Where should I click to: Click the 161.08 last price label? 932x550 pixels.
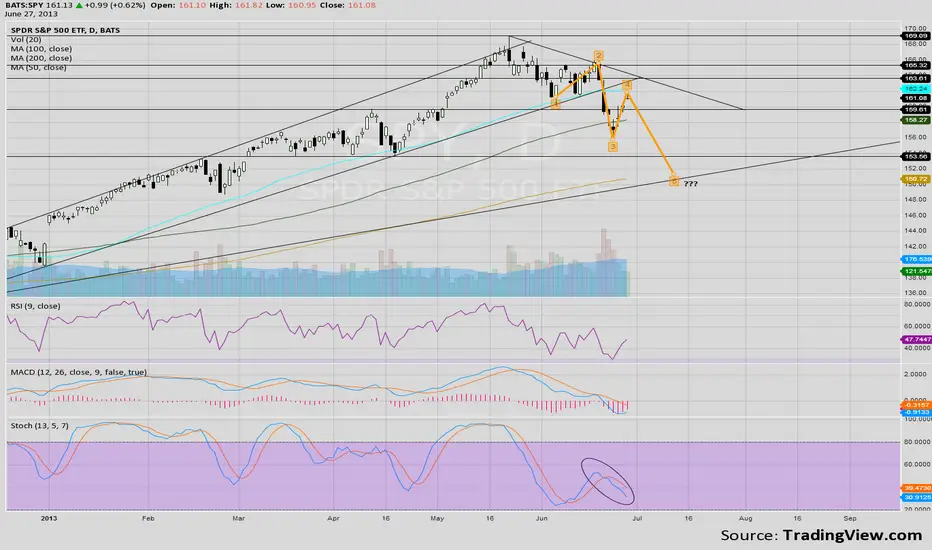point(916,98)
